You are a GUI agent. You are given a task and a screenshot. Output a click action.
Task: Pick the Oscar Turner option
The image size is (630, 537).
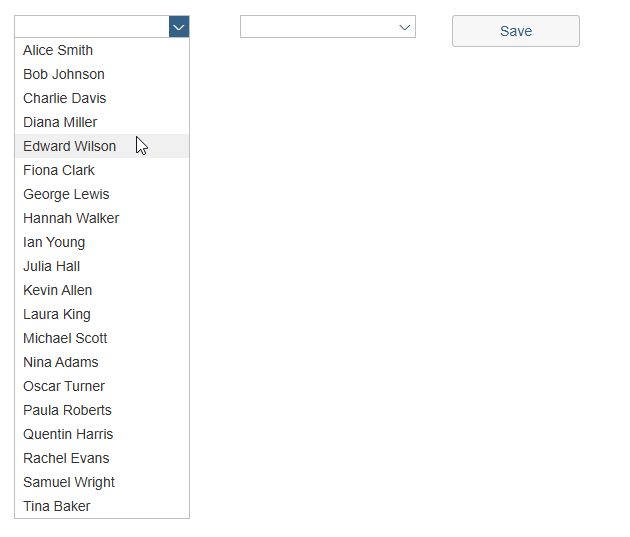(64, 386)
